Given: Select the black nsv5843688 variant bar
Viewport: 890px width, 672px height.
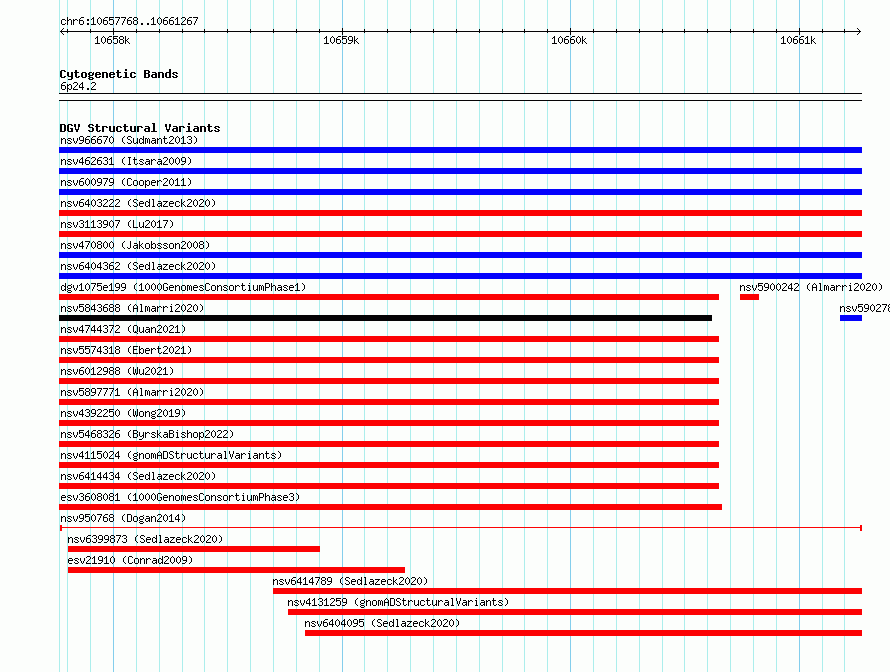Looking at the screenshot, I should coord(385,318).
